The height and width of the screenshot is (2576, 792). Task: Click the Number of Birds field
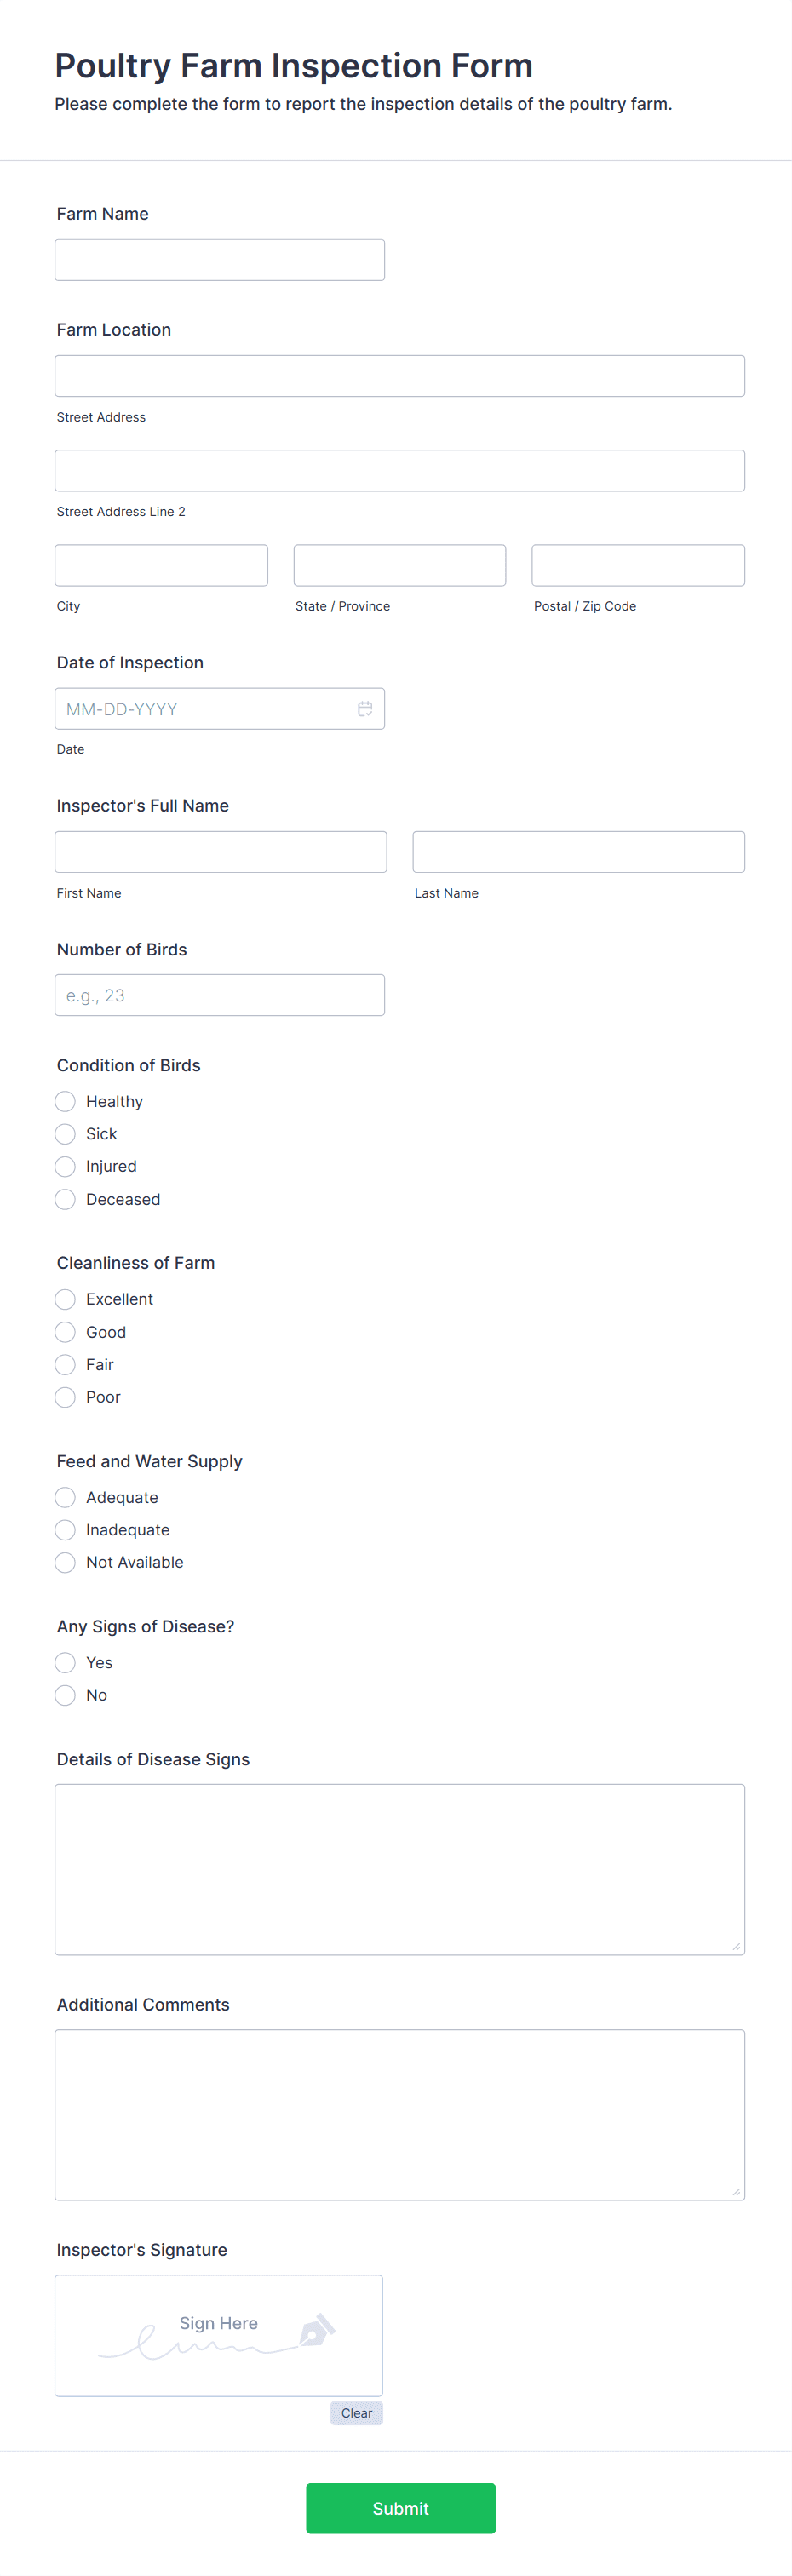click(220, 995)
